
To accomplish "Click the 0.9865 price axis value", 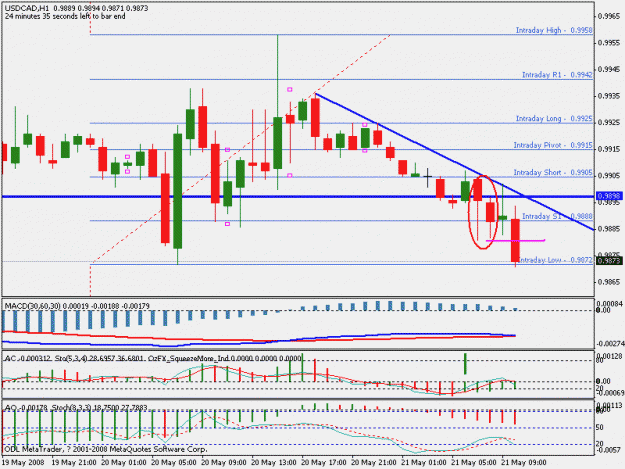I will point(610,282).
